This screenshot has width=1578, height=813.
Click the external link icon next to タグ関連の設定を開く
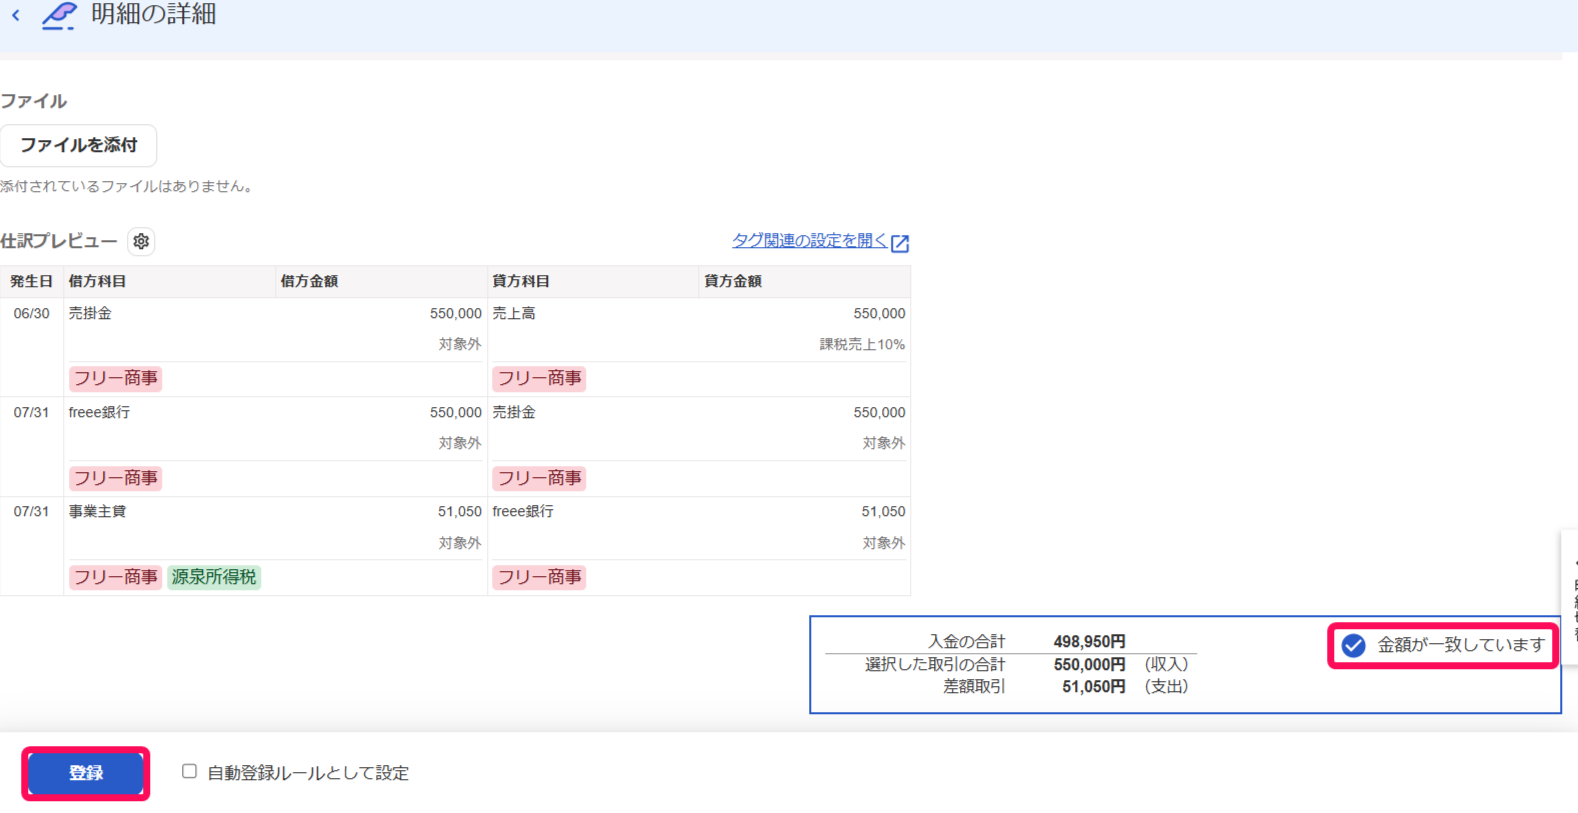pyautogui.click(x=900, y=243)
